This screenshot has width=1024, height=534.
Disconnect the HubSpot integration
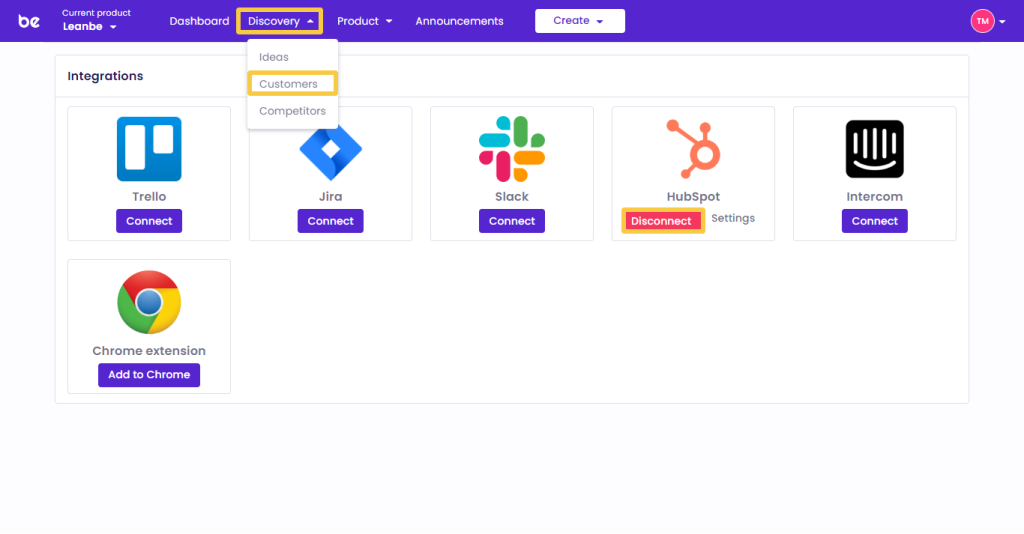[x=661, y=221]
